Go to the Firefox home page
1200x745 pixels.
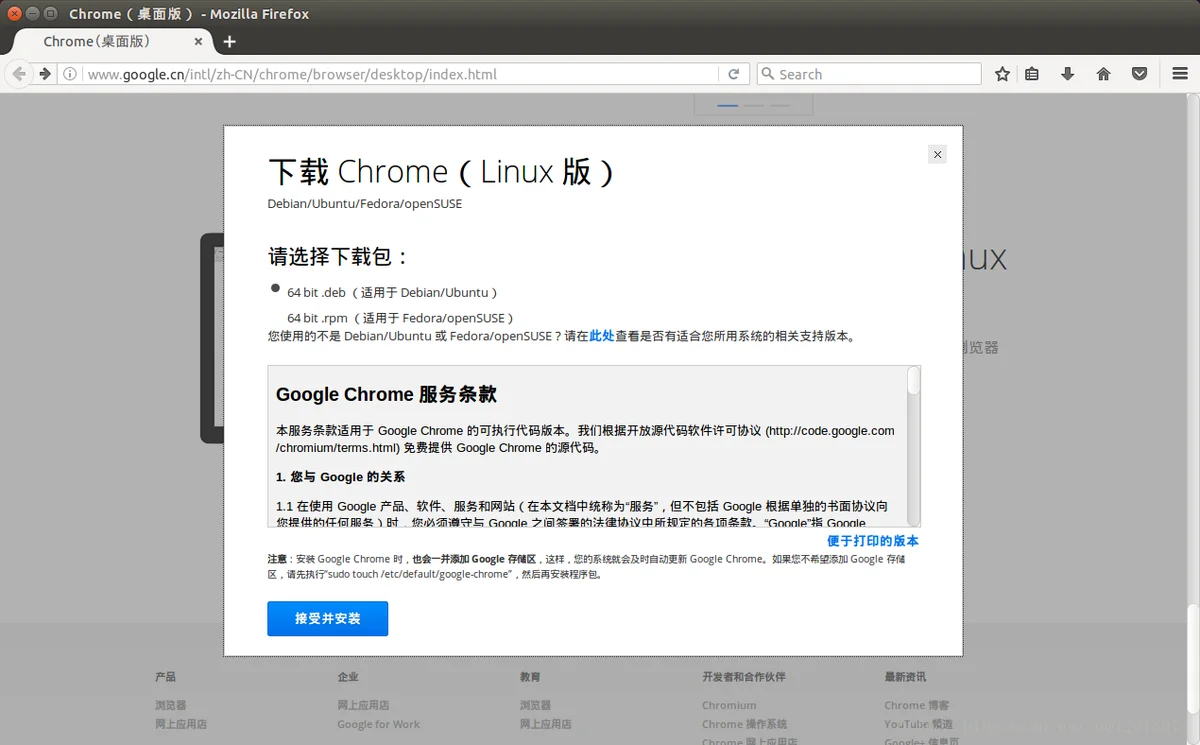point(1104,74)
